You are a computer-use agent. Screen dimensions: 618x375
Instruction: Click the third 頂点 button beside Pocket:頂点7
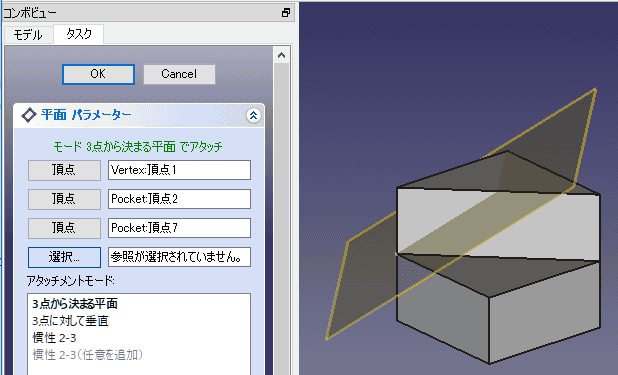point(64,228)
